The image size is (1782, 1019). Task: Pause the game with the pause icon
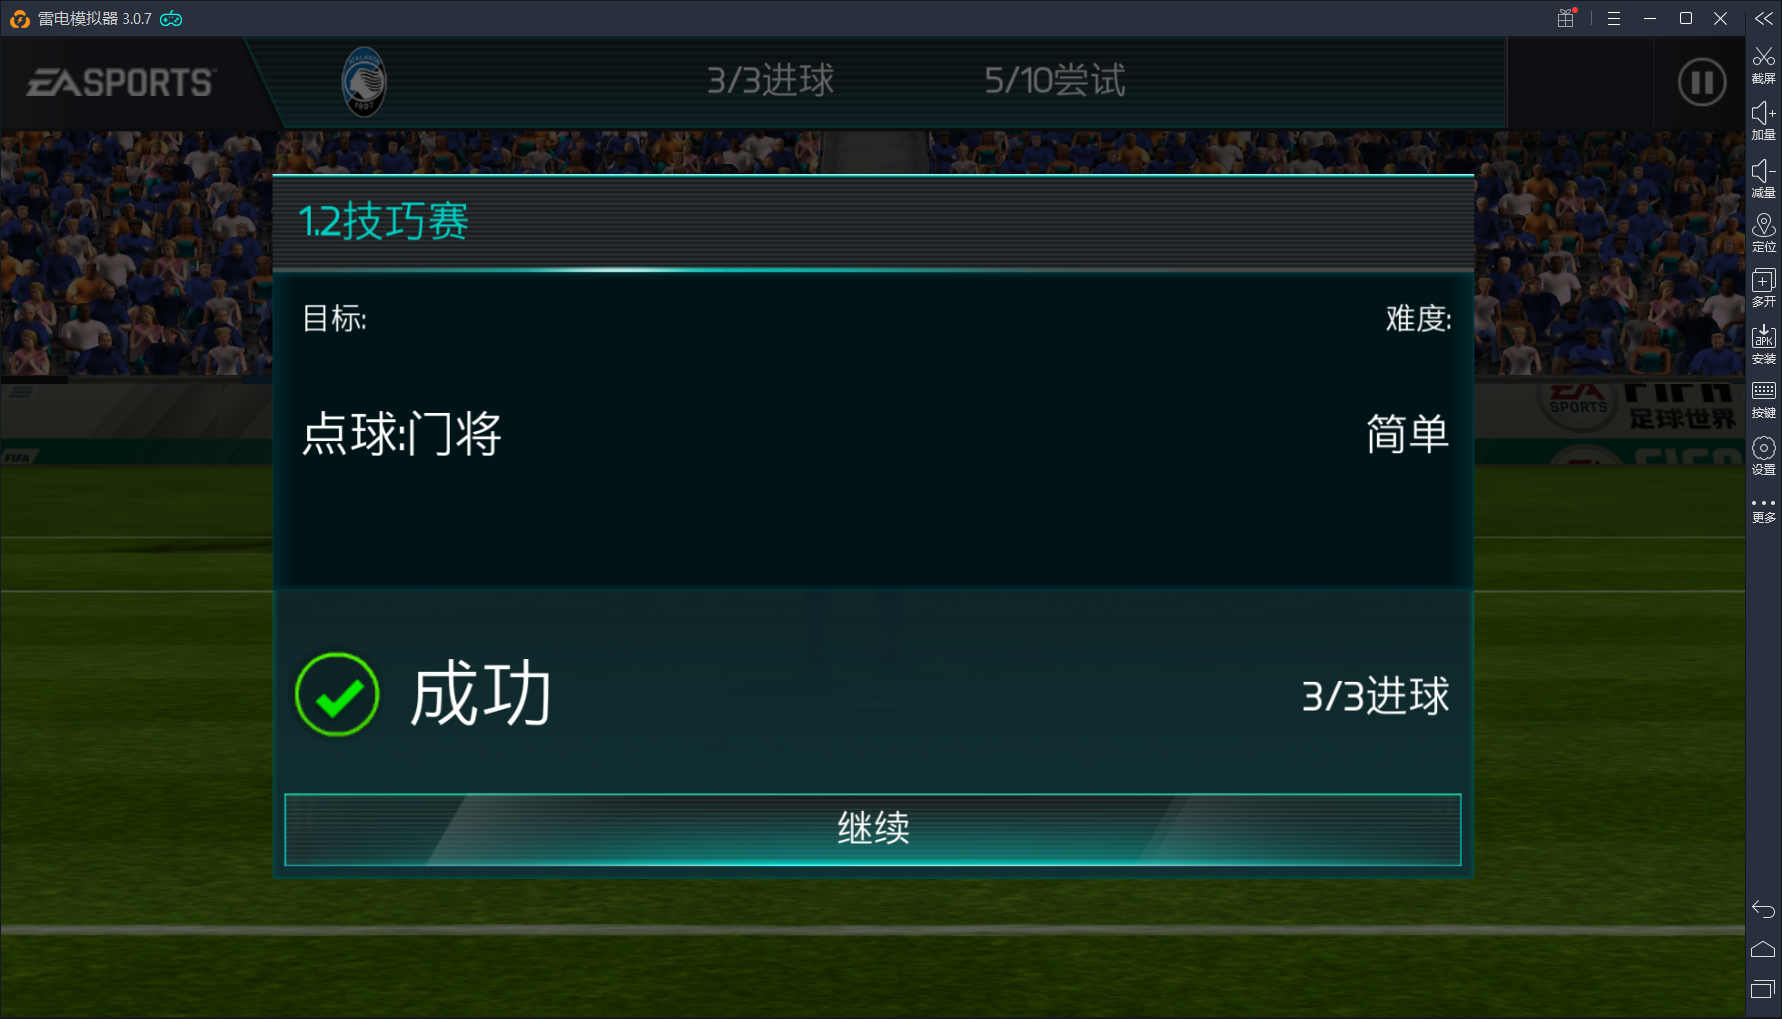click(1702, 82)
